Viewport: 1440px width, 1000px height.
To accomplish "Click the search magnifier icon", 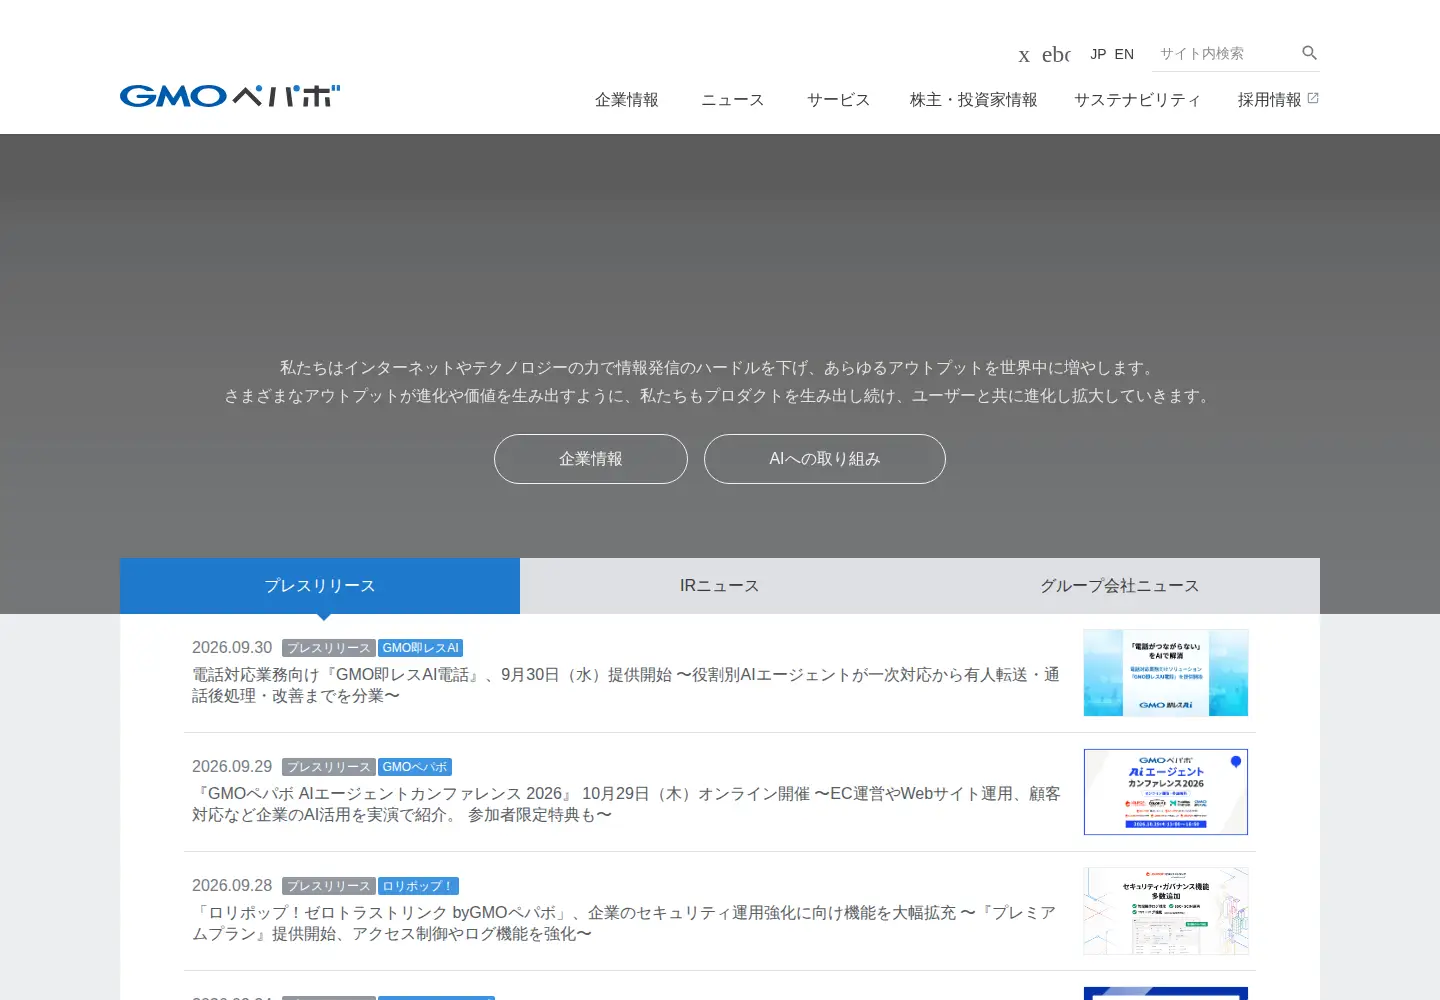I will 1309,53.
